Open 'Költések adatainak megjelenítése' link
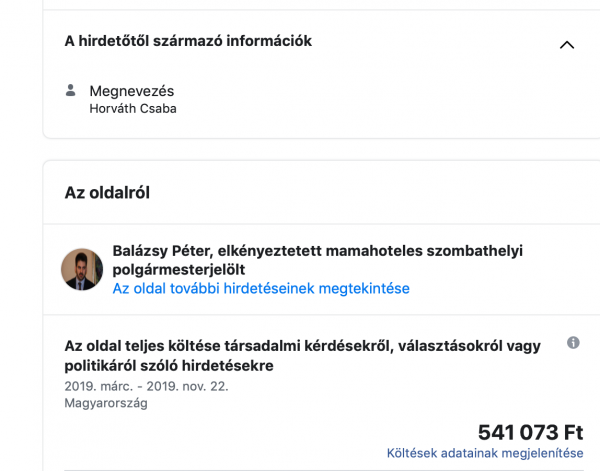The width and height of the screenshot is (600, 471). pos(485,453)
